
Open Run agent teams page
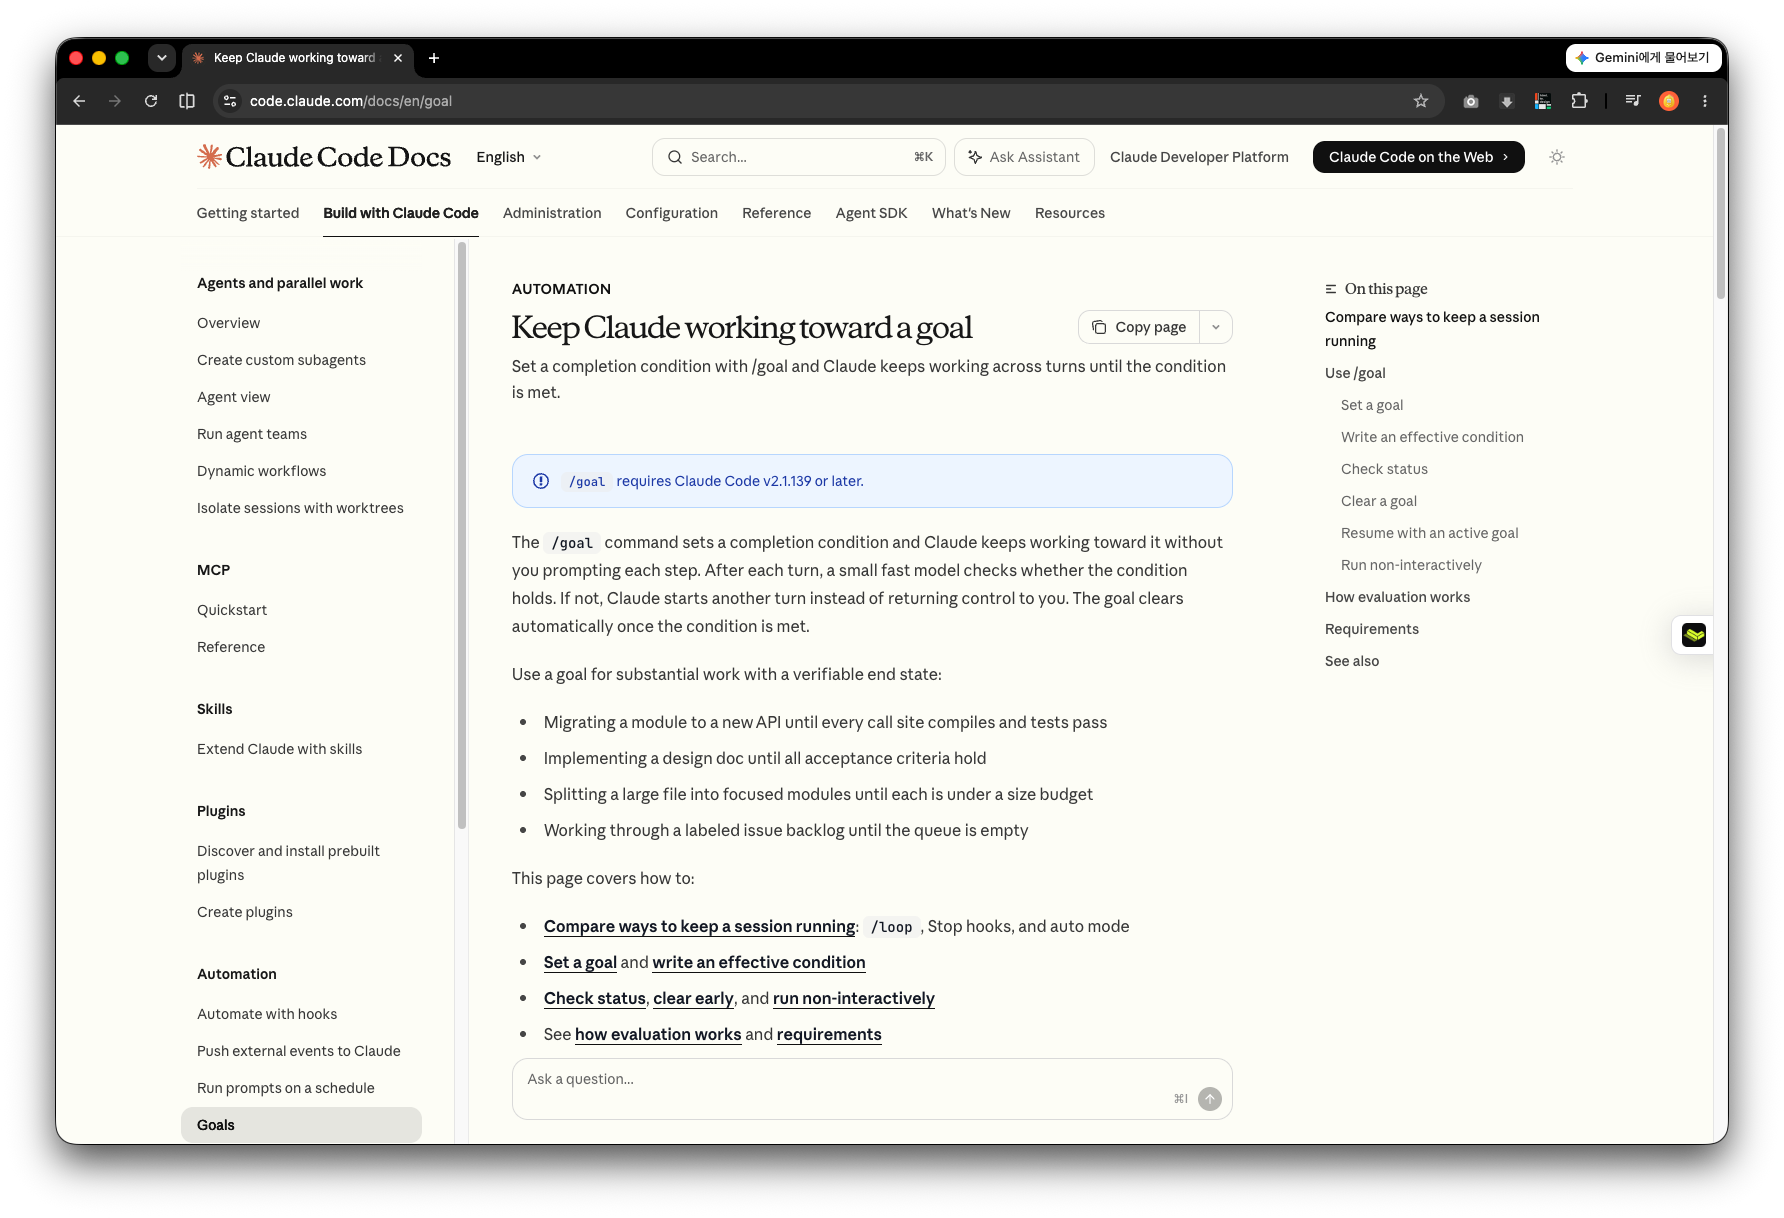[x=252, y=434]
